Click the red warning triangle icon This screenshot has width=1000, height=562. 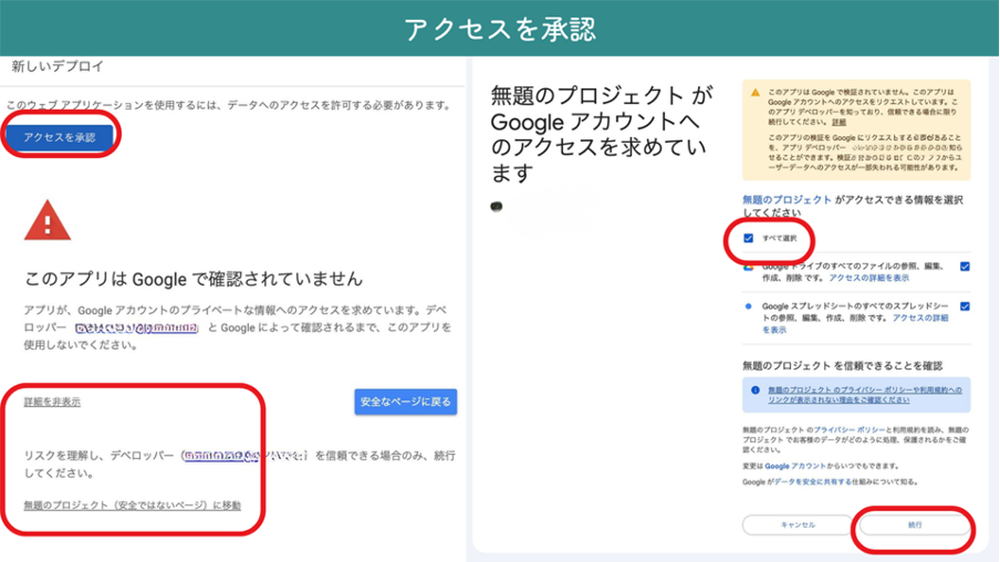(47, 221)
